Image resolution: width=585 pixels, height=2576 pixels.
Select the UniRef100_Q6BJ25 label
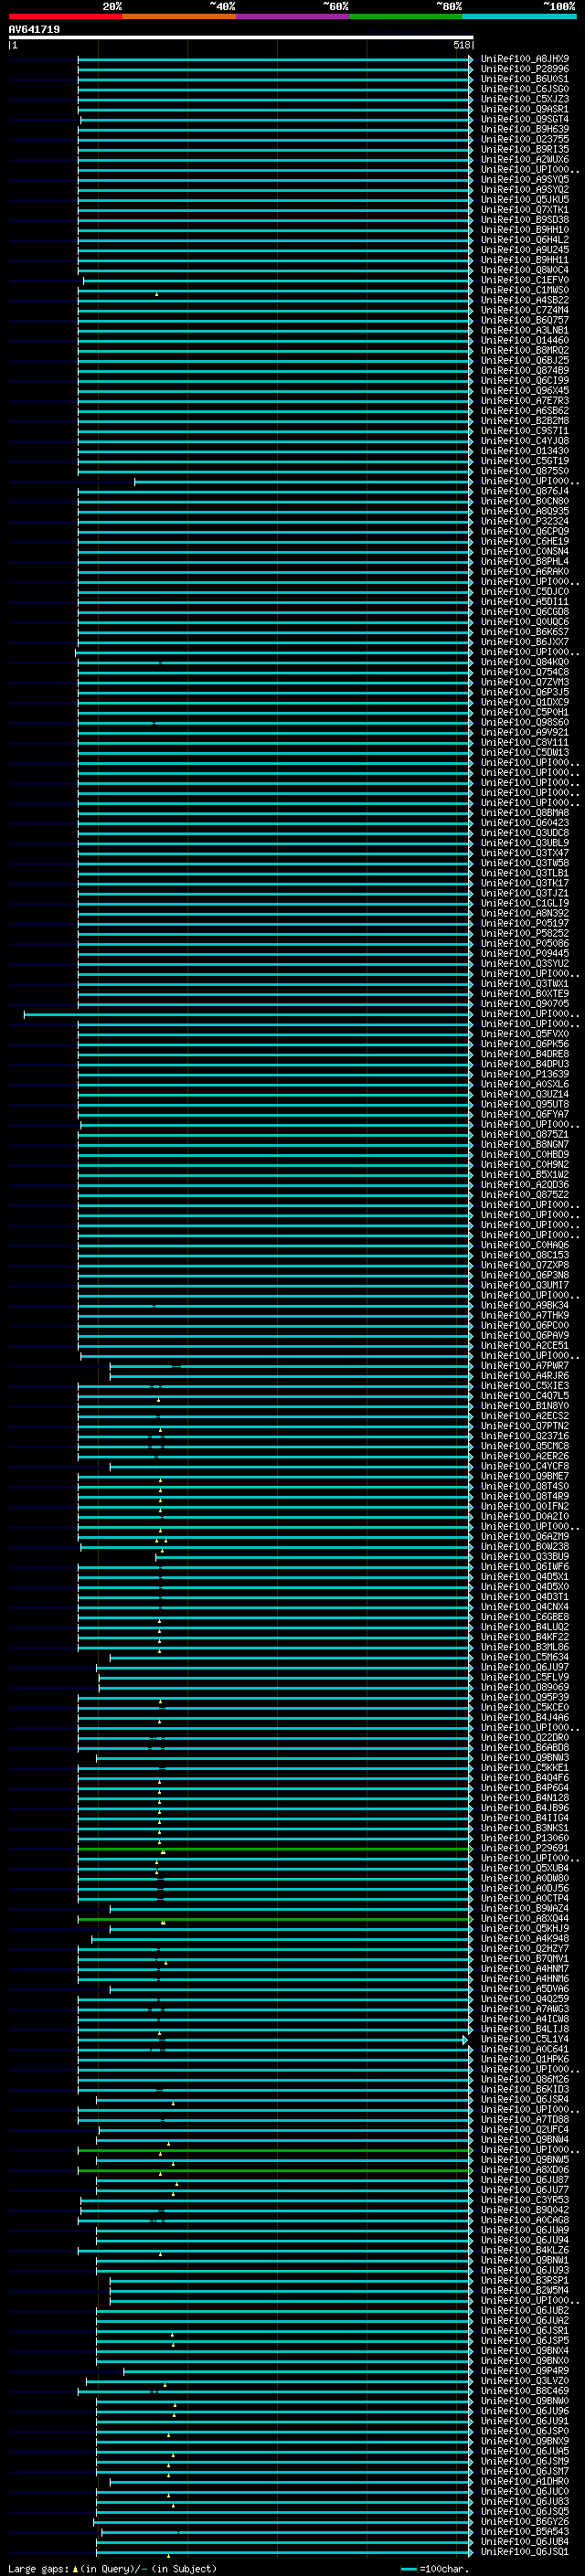click(x=525, y=360)
